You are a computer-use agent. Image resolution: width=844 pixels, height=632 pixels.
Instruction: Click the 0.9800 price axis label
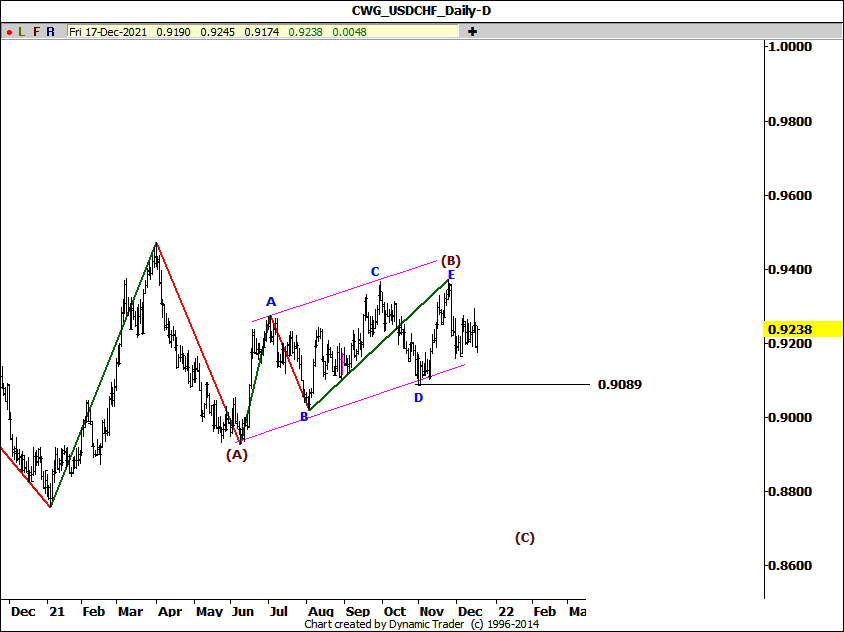click(x=790, y=122)
